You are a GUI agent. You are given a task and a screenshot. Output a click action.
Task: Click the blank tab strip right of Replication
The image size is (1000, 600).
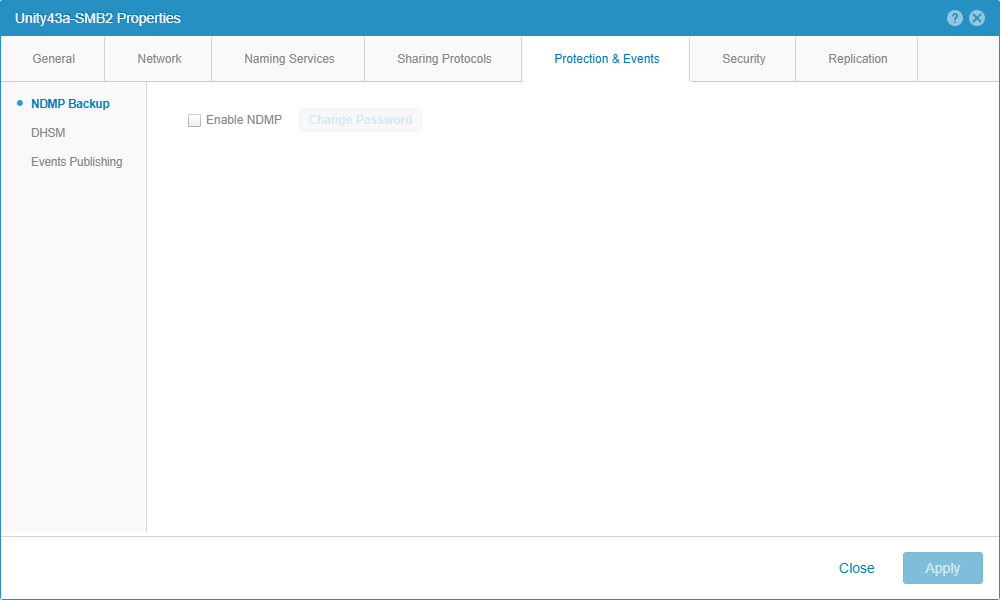point(957,59)
